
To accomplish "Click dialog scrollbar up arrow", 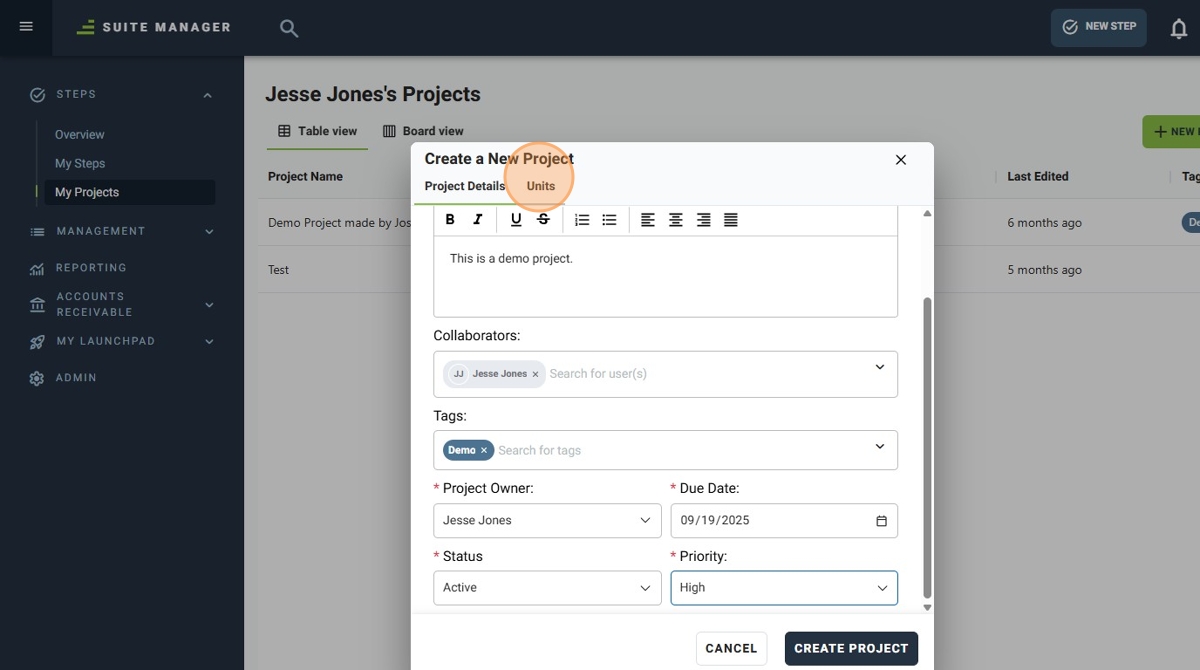I will (x=927, y=213).
